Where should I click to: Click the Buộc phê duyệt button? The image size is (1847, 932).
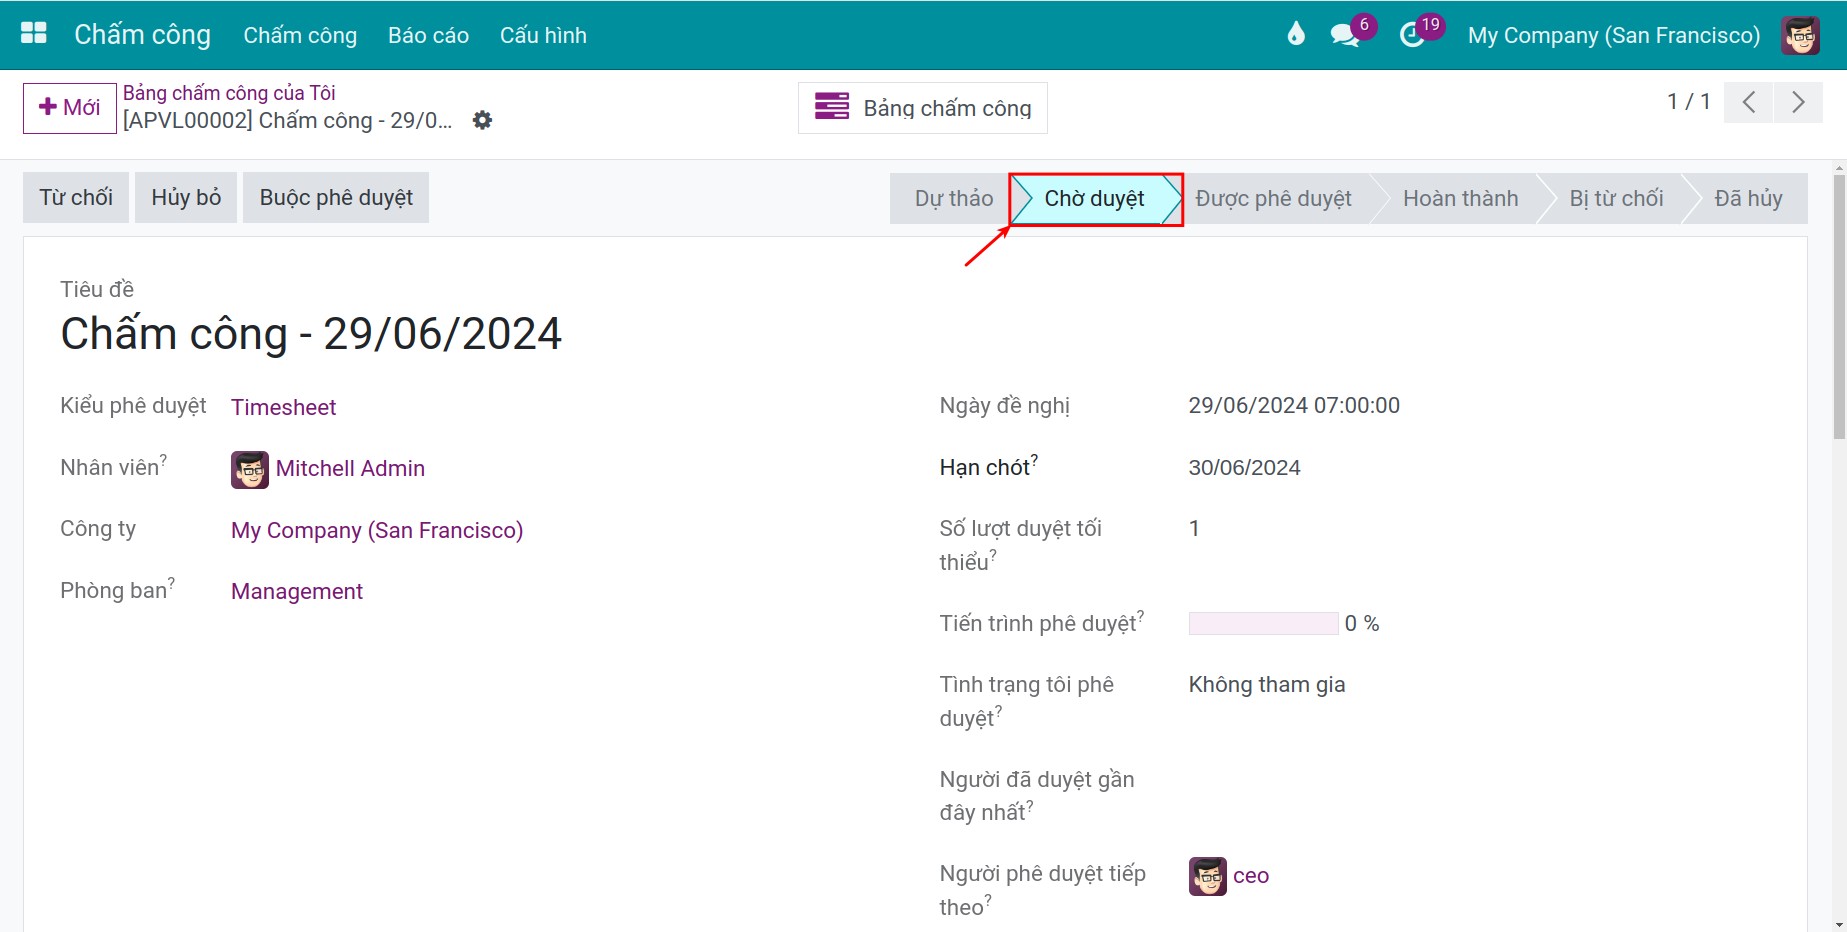(336, 197)
